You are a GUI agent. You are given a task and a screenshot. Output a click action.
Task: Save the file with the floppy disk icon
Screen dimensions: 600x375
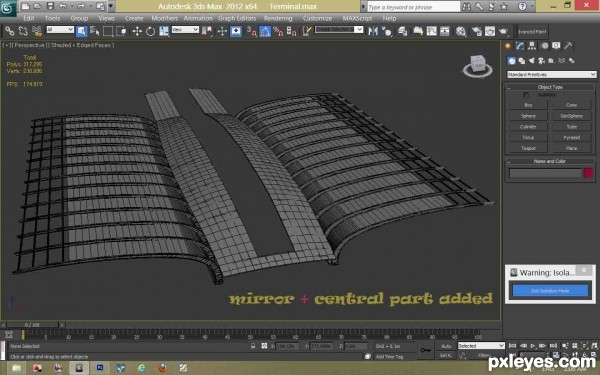click(50, 6)
